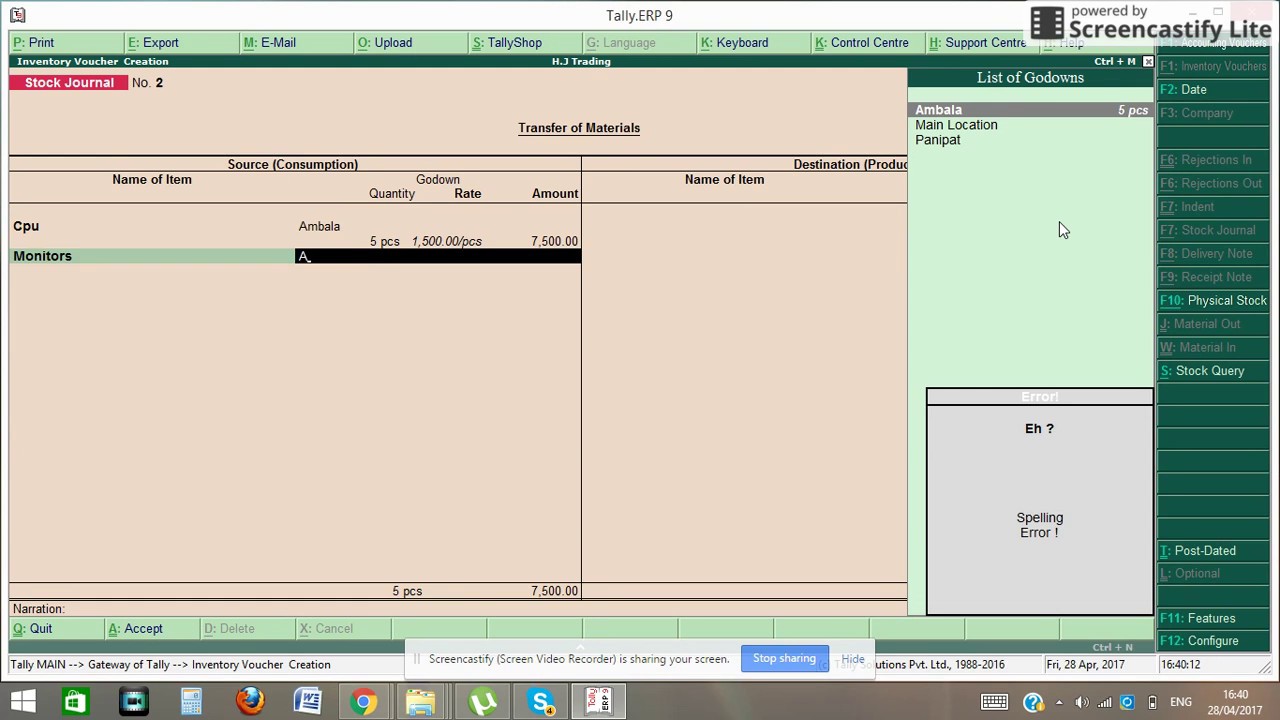This screenshot has width=1280, height=720.
Task: Click Ambala godown under Cpu row
Action: (319, 227)
